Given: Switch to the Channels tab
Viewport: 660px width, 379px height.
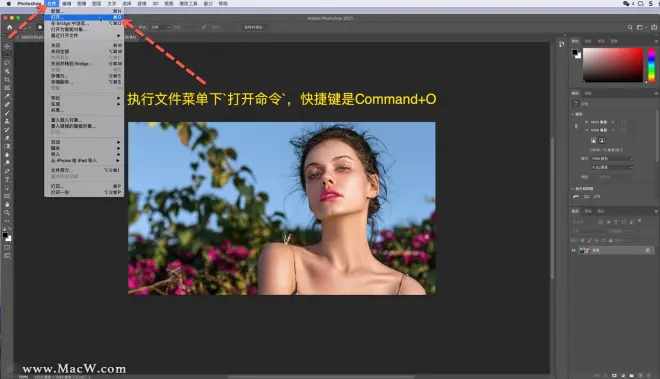Looking at the screenshot, I should pos(588,211).
